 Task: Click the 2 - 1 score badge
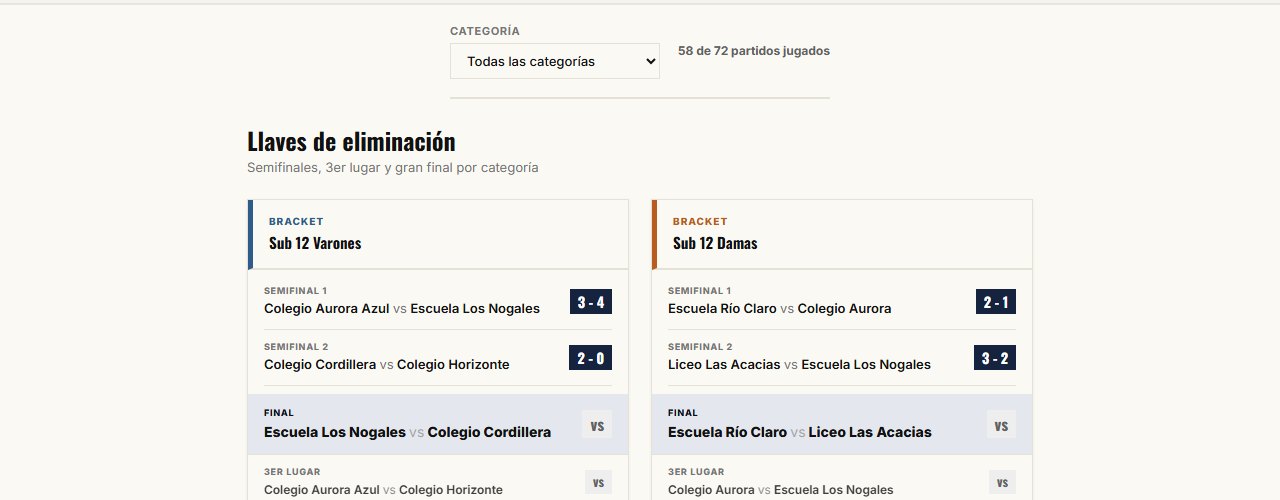996,301
